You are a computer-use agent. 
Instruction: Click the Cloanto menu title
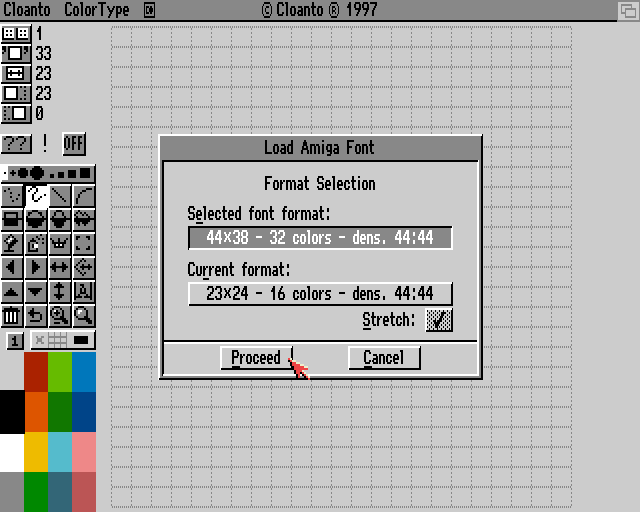tap(27, 10)
